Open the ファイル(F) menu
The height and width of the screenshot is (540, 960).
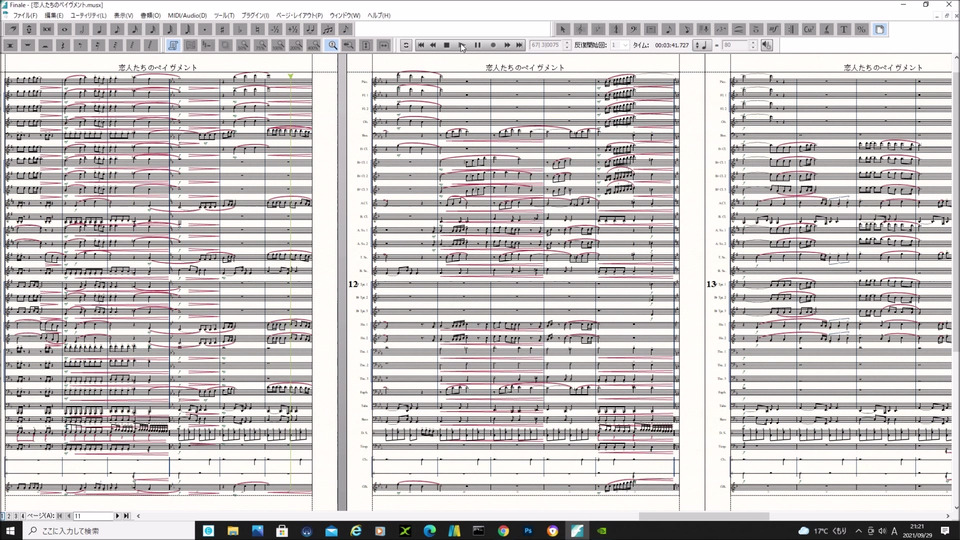pos(25,15)
